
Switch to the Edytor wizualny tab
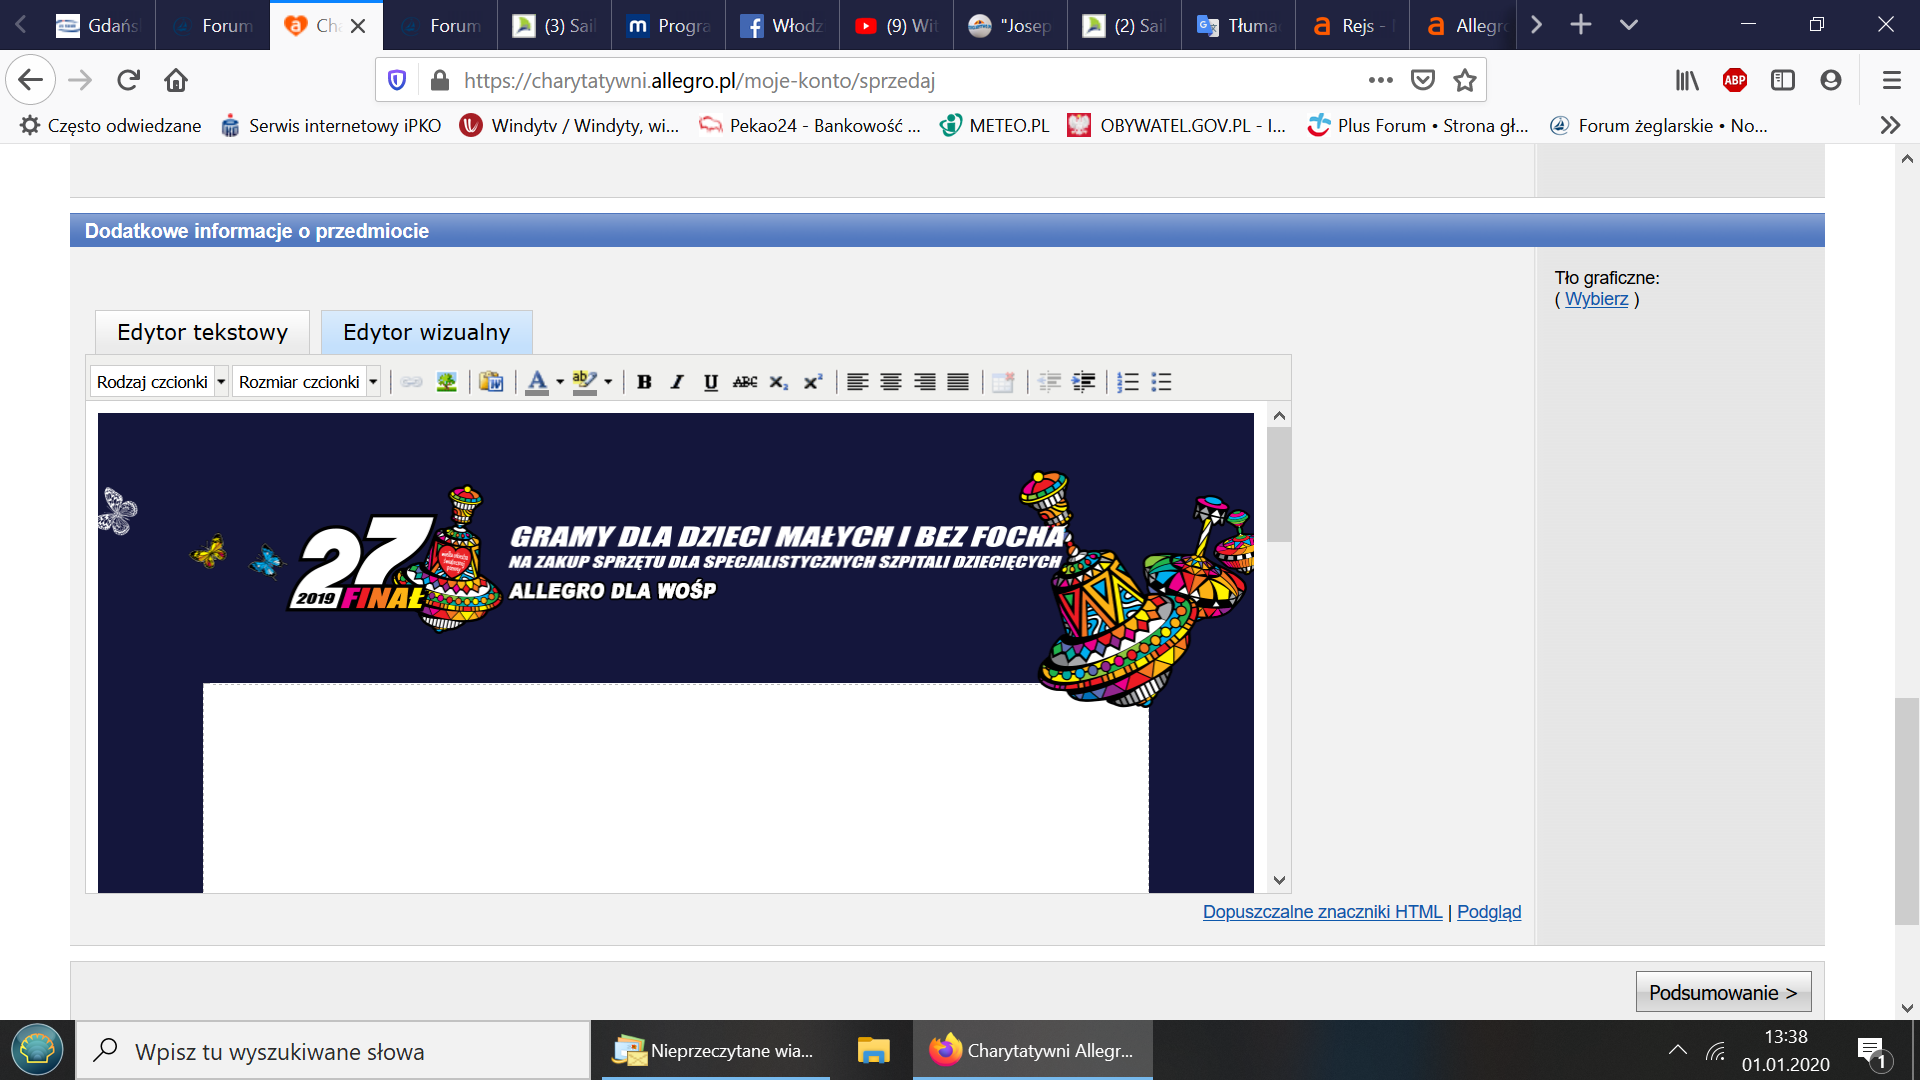(x=426, y=332)
